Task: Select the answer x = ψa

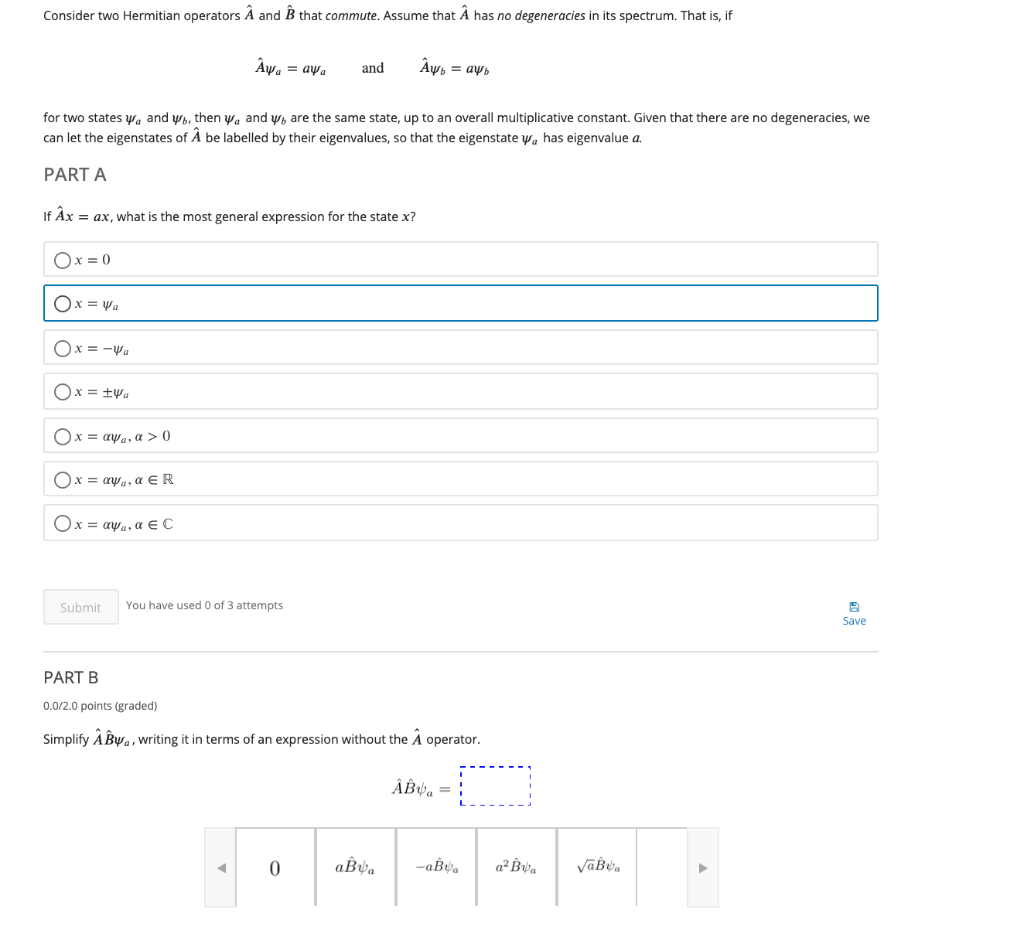Action: pos(62,303)
